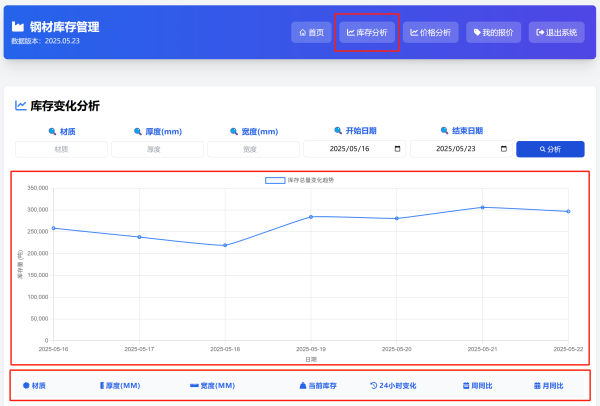
Task: Click the 350,000 y-axis label
Action: click(38, 188)
